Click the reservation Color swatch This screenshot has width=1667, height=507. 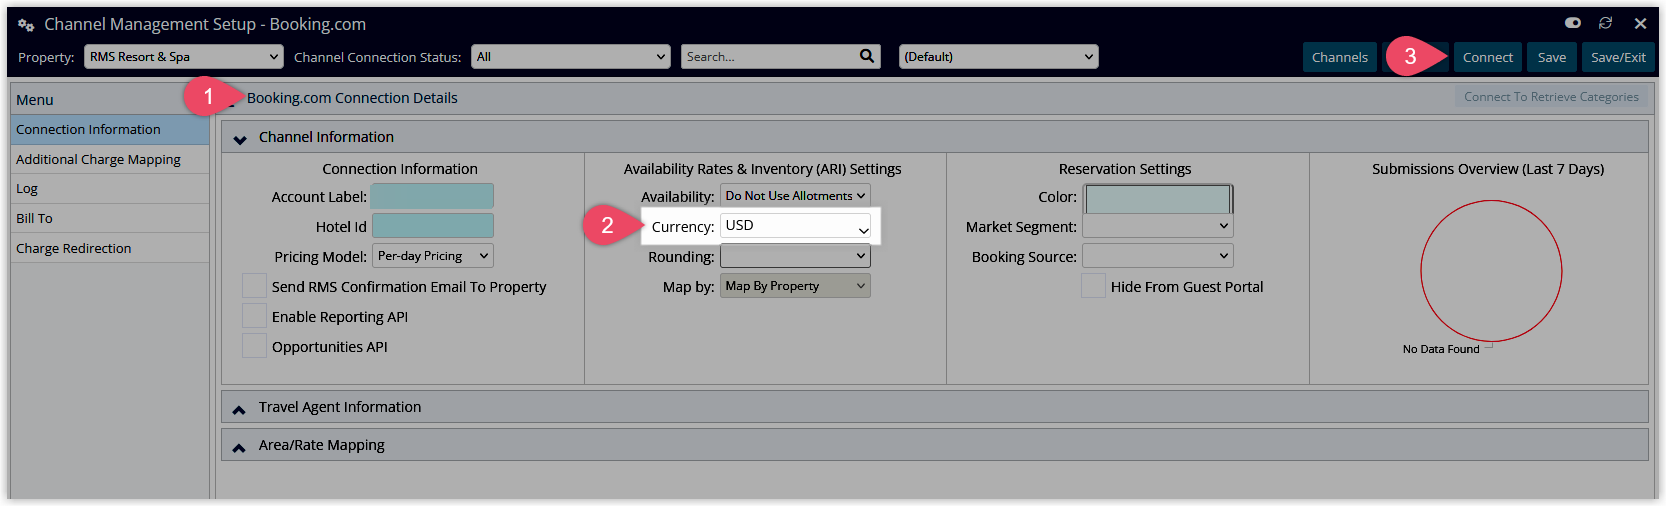coord(1158,198)
